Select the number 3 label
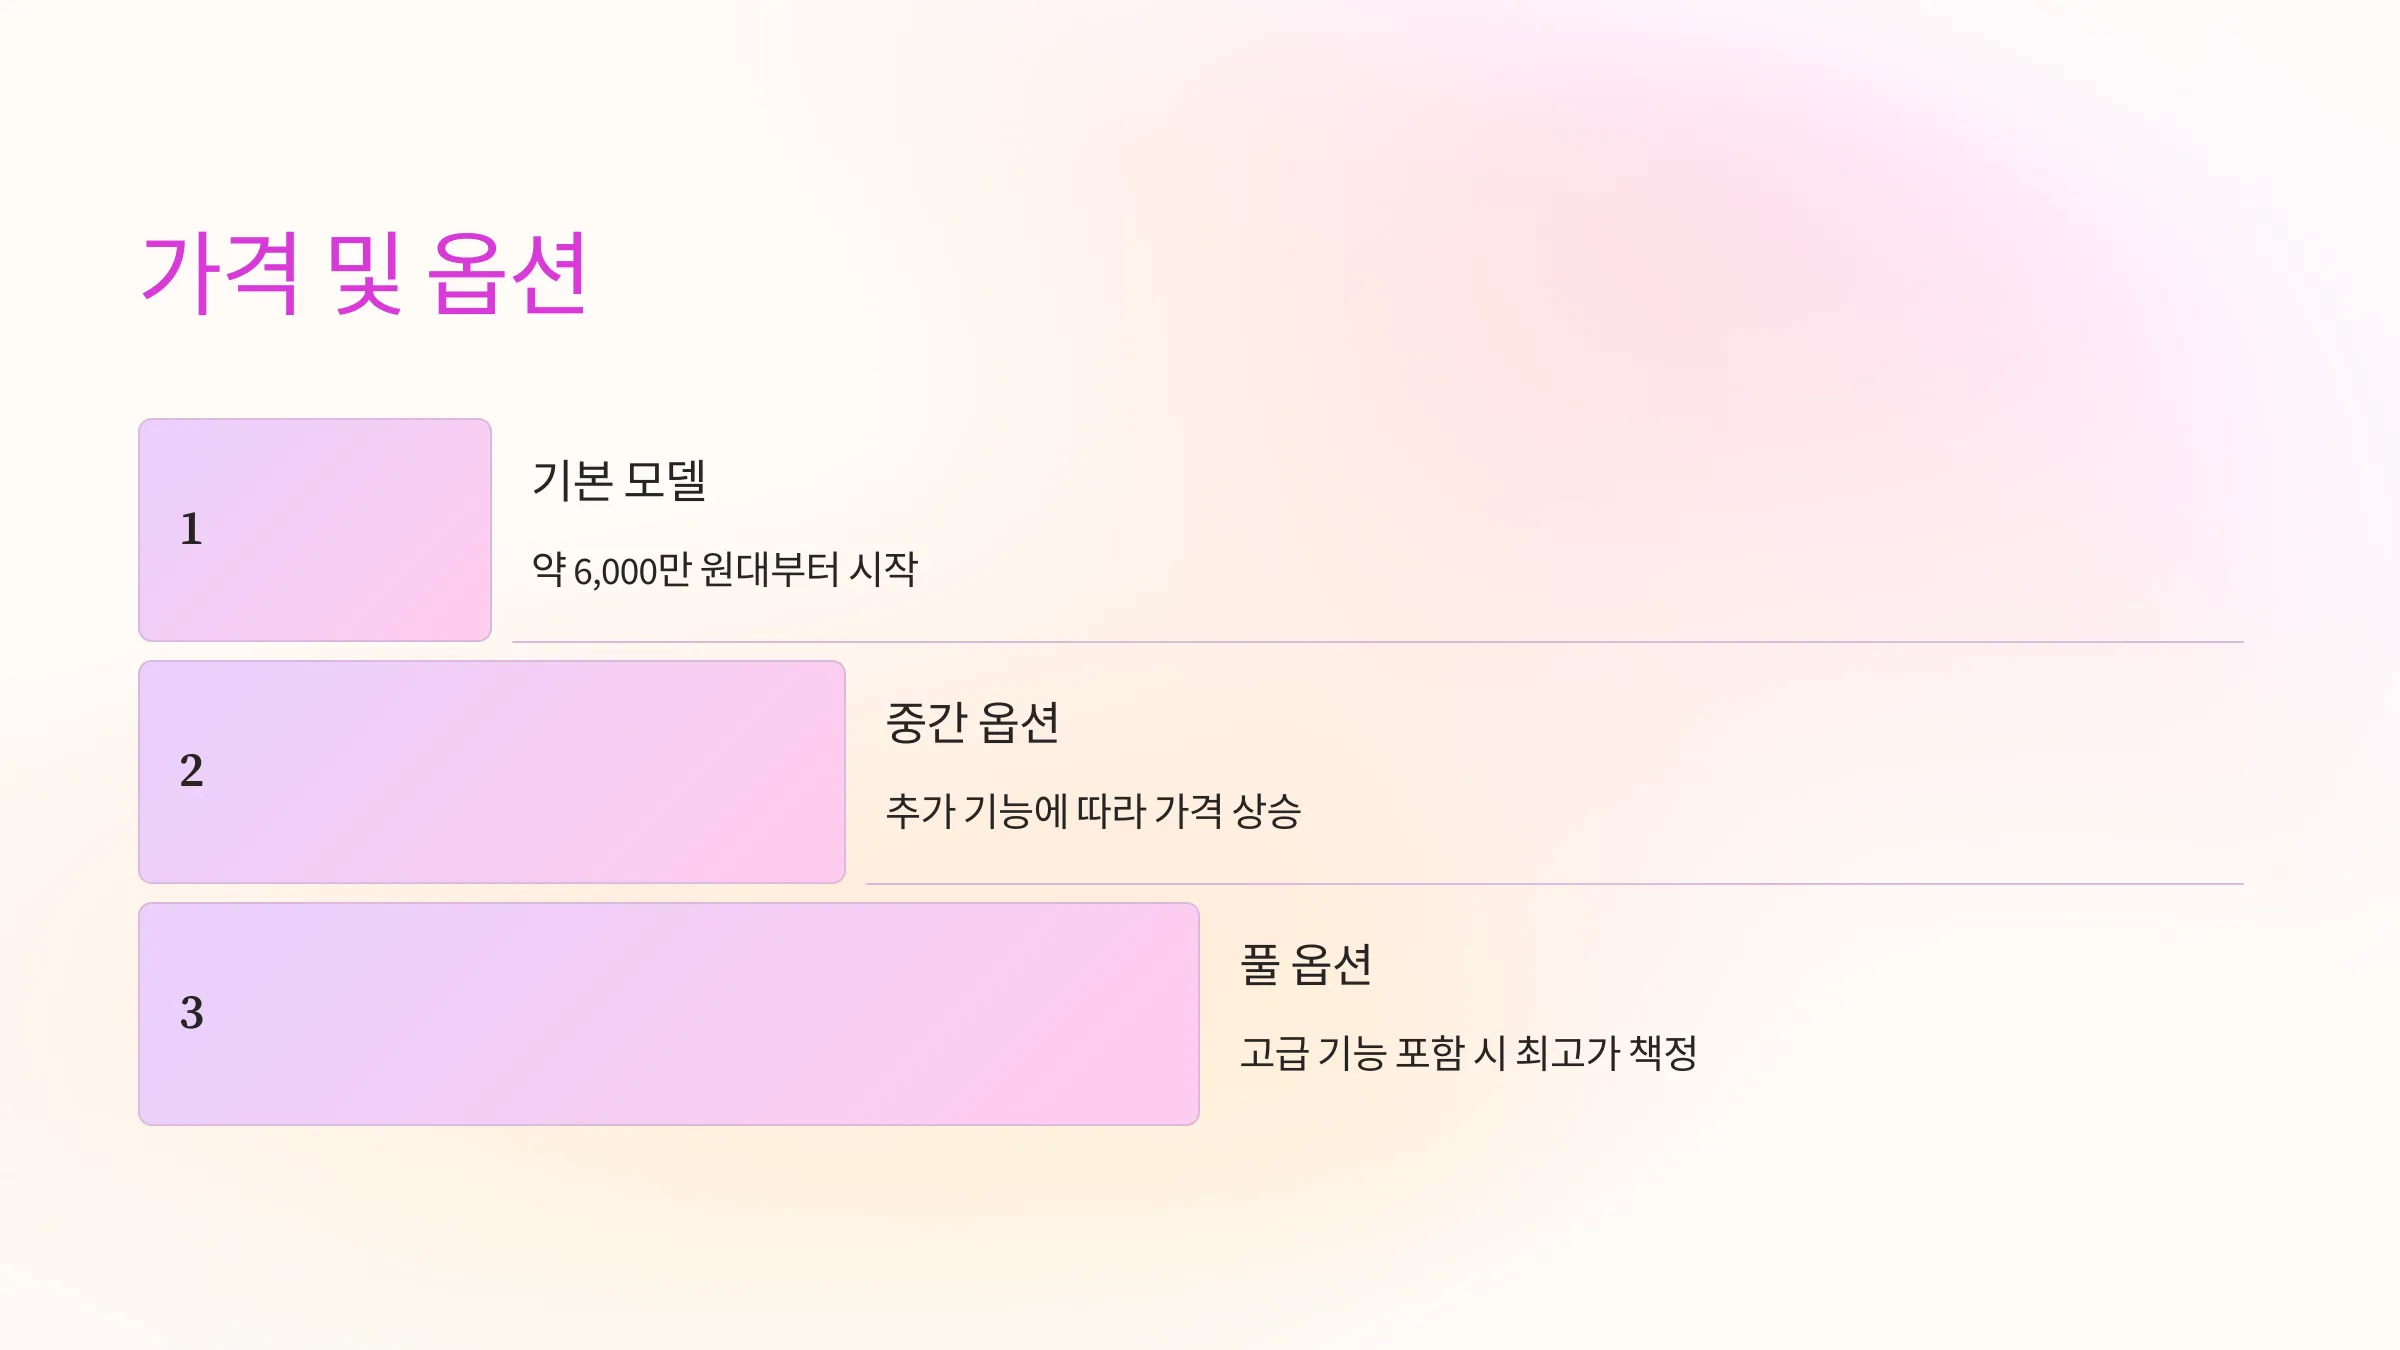This screenshot has width=2400, height=1350. pos(191,1013)
